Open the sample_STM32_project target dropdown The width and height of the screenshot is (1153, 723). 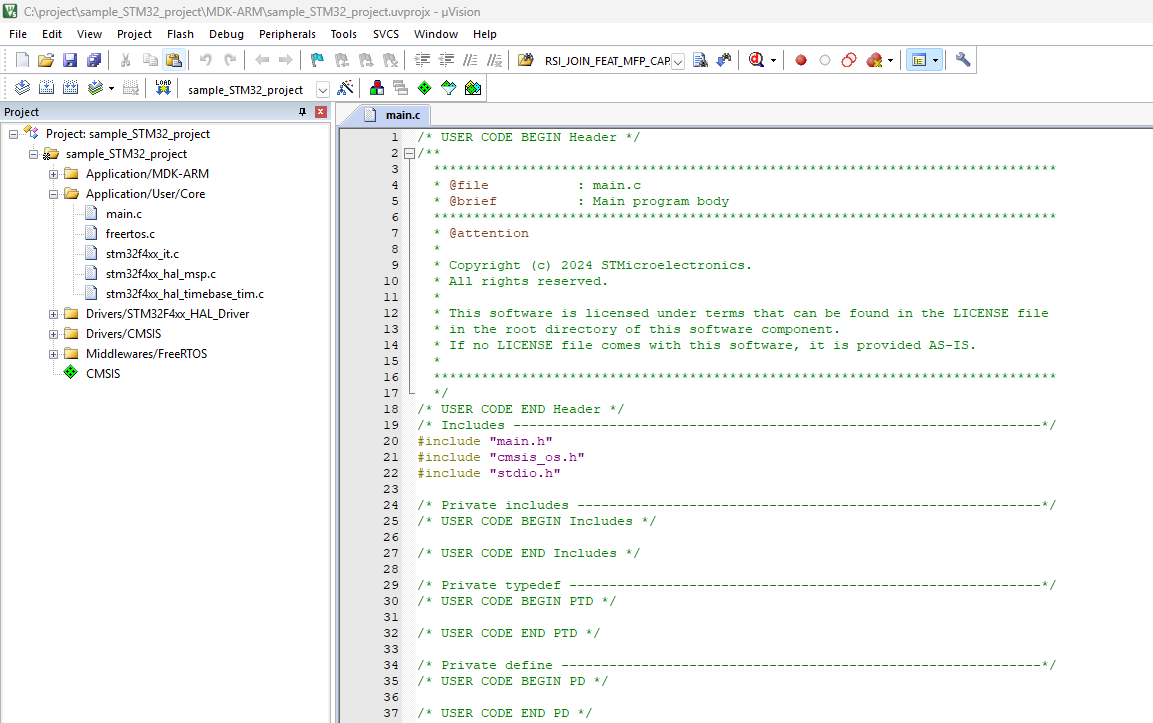pos(322,90)
